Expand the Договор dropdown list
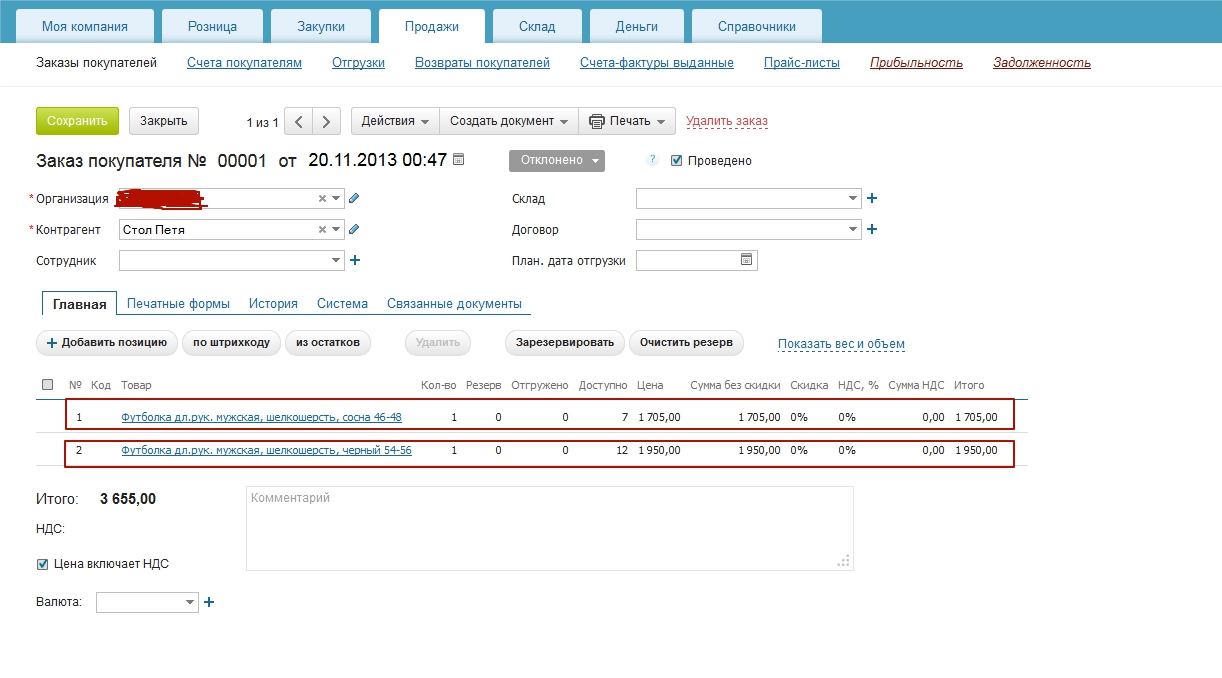Screen dimensions: 1222x678 coord(853,229)
